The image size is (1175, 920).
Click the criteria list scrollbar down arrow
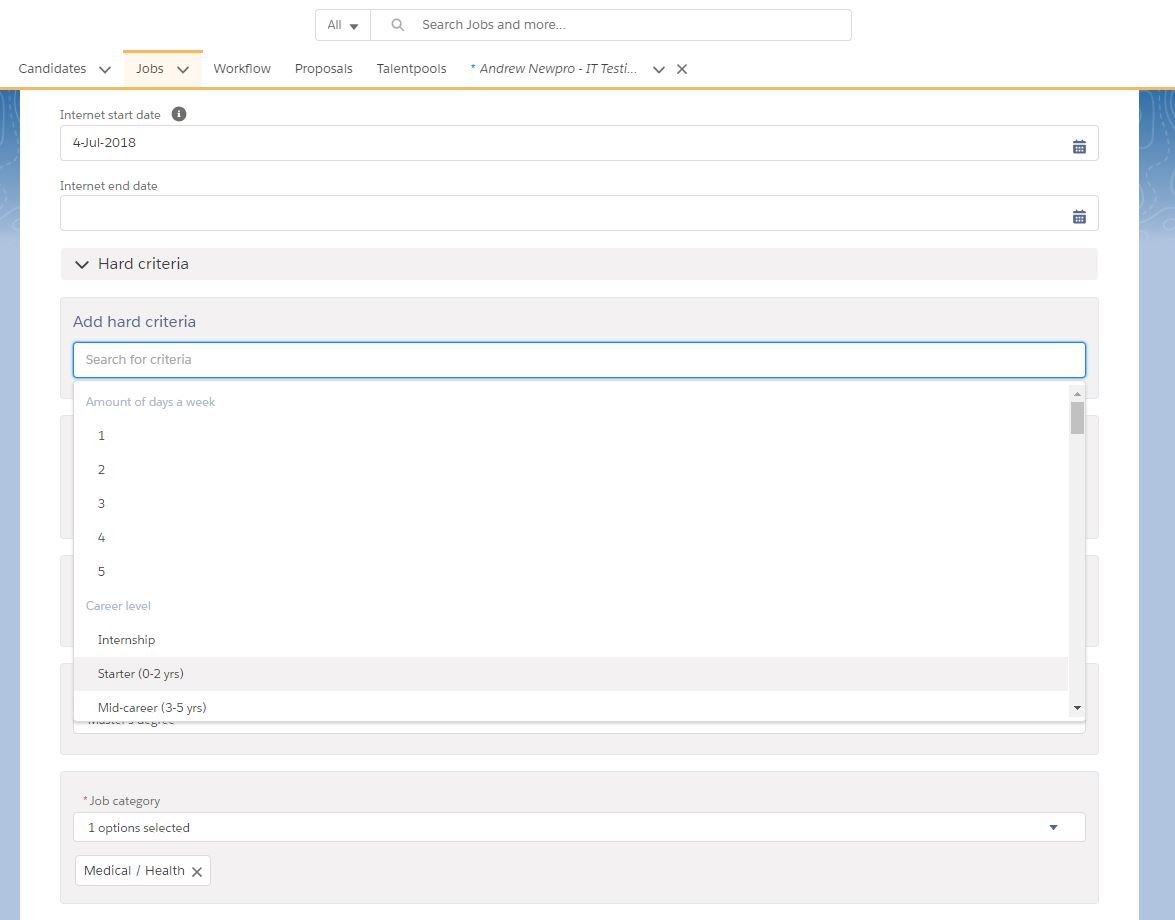tap(1077, 708)
